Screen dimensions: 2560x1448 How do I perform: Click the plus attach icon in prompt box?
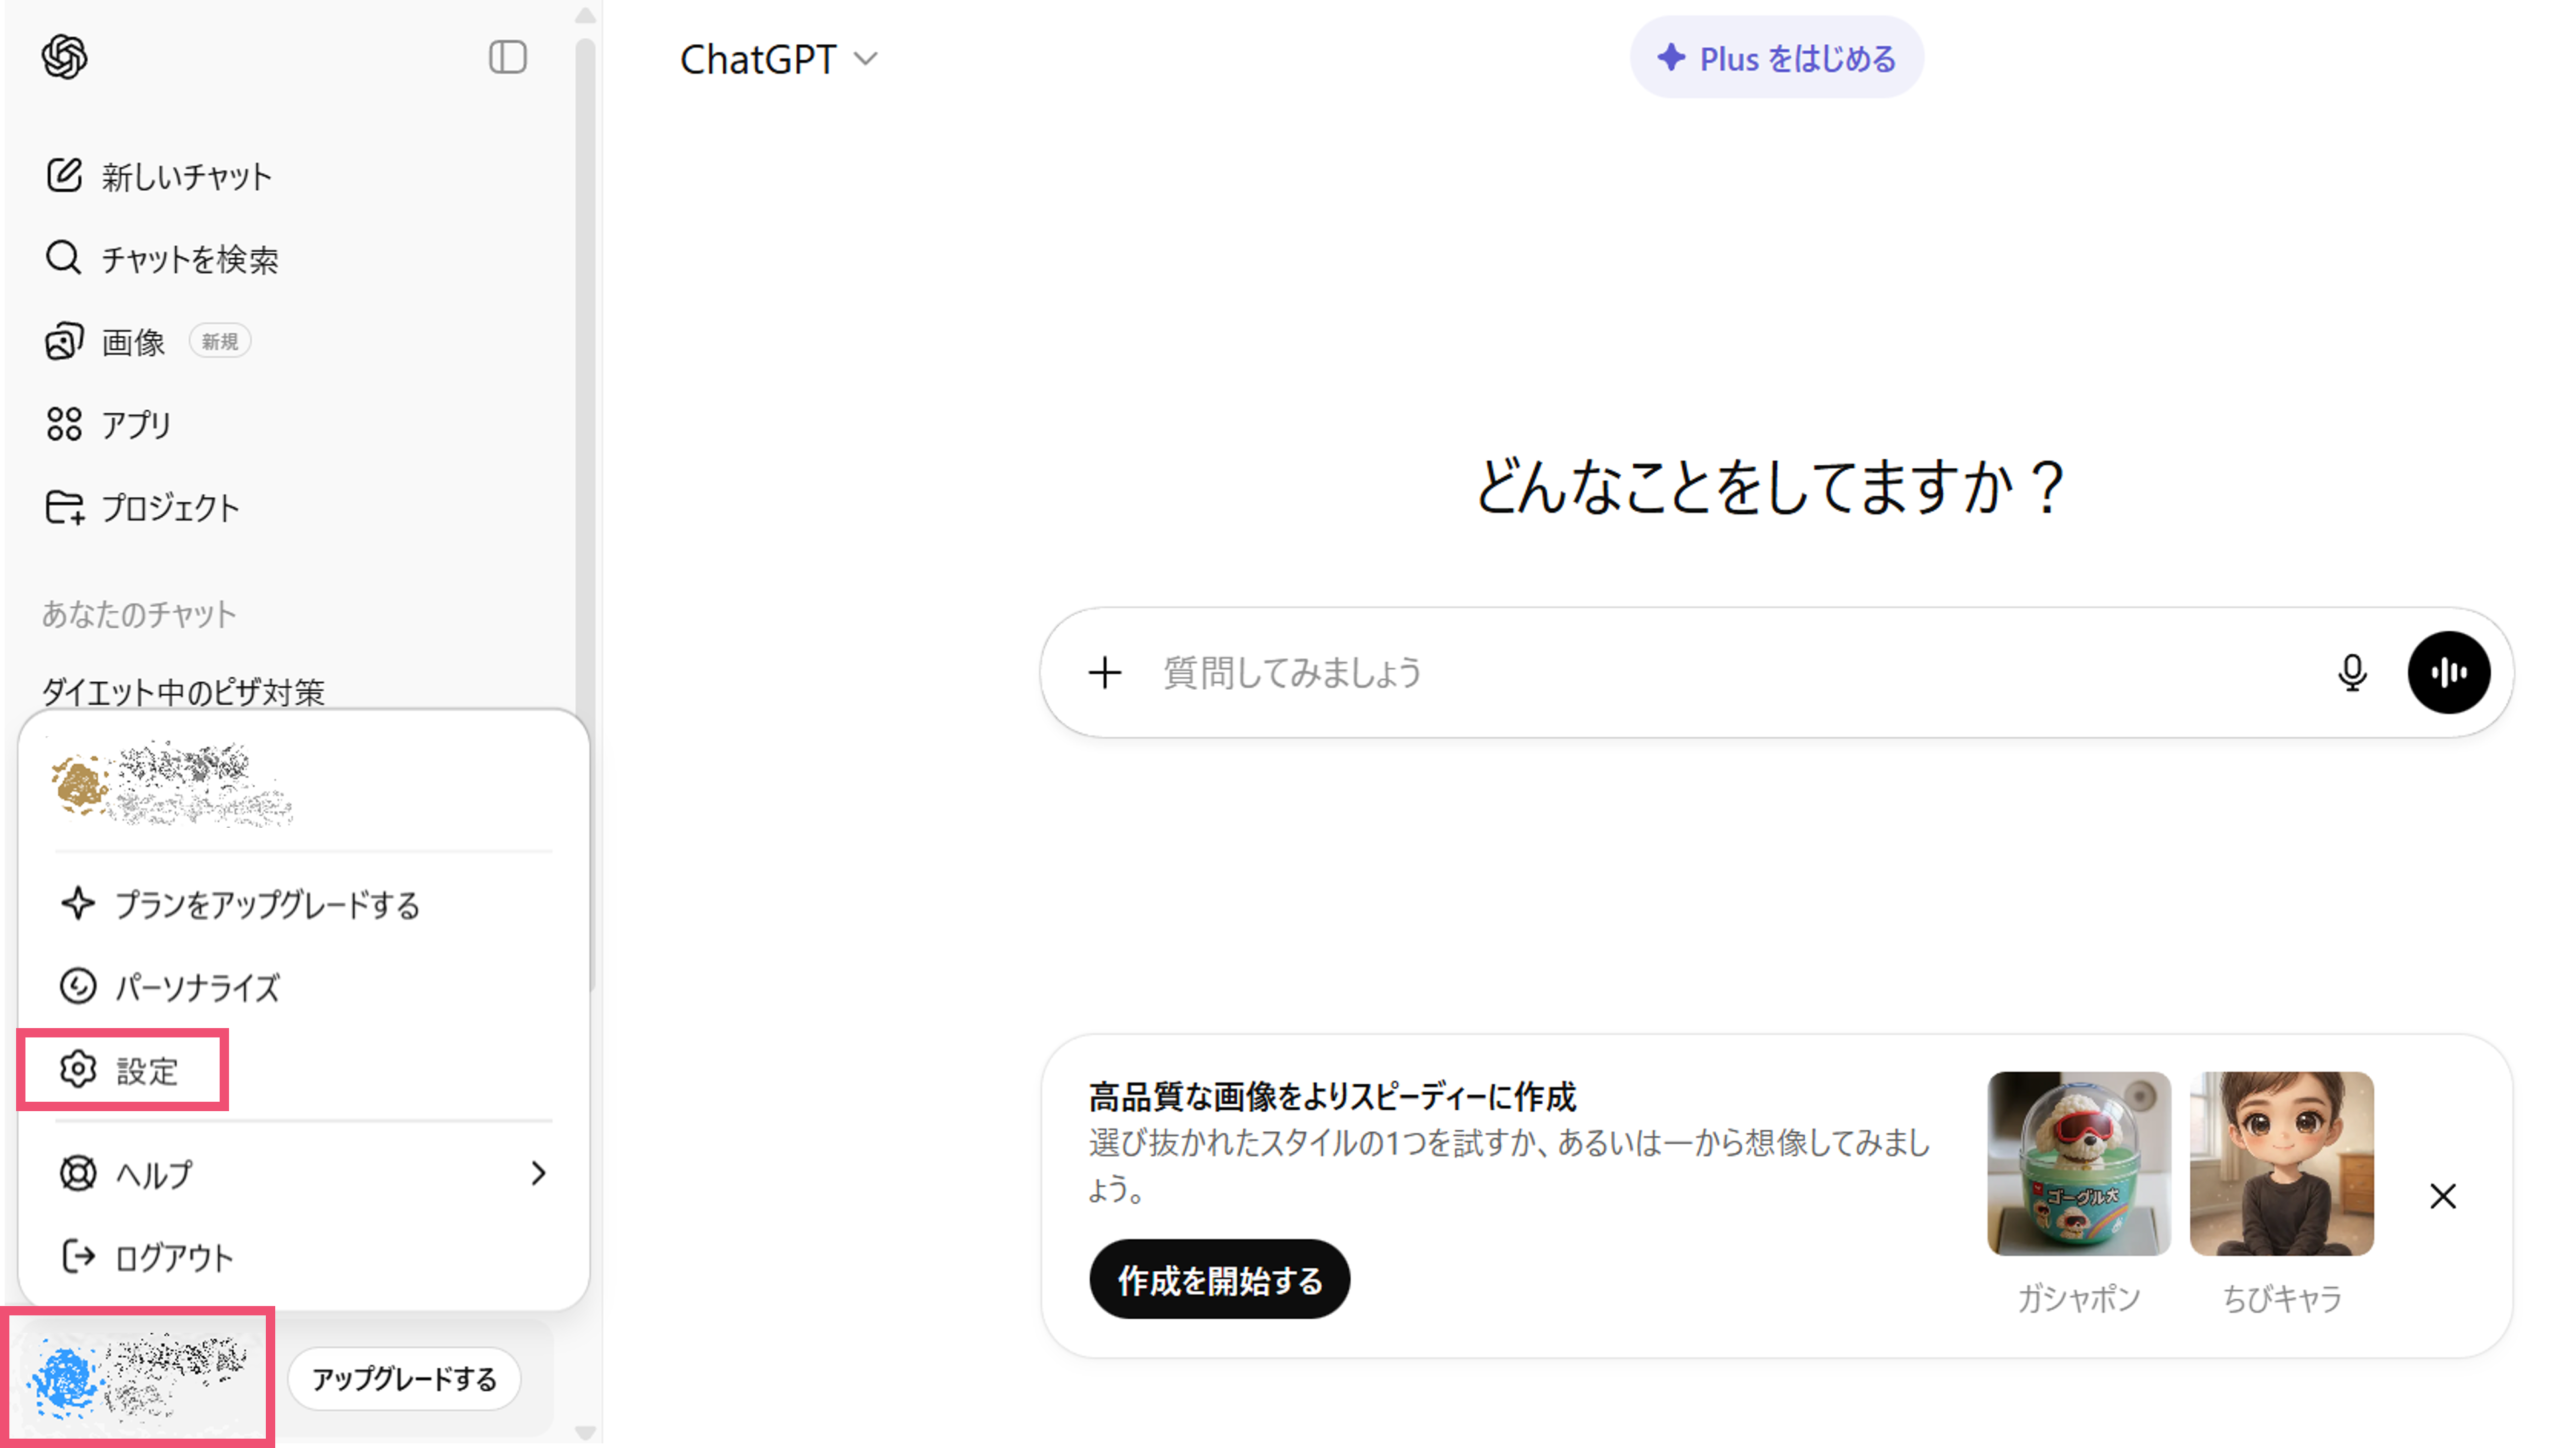coord(1104,673)
